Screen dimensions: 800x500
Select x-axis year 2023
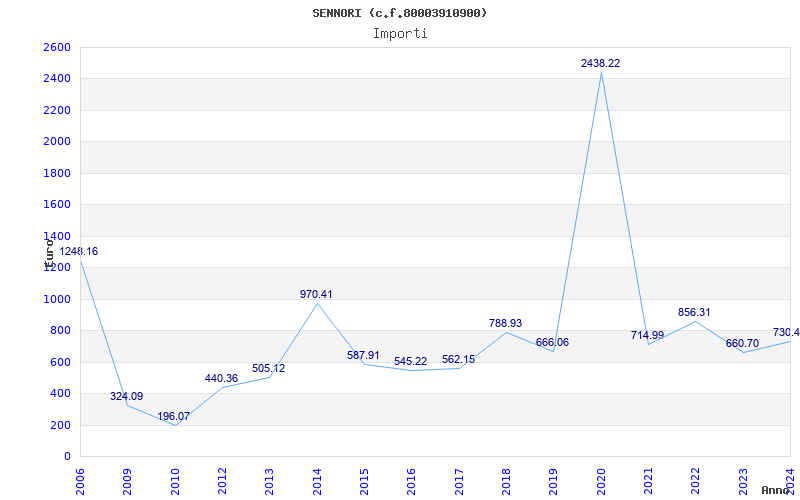coord(743,481)
